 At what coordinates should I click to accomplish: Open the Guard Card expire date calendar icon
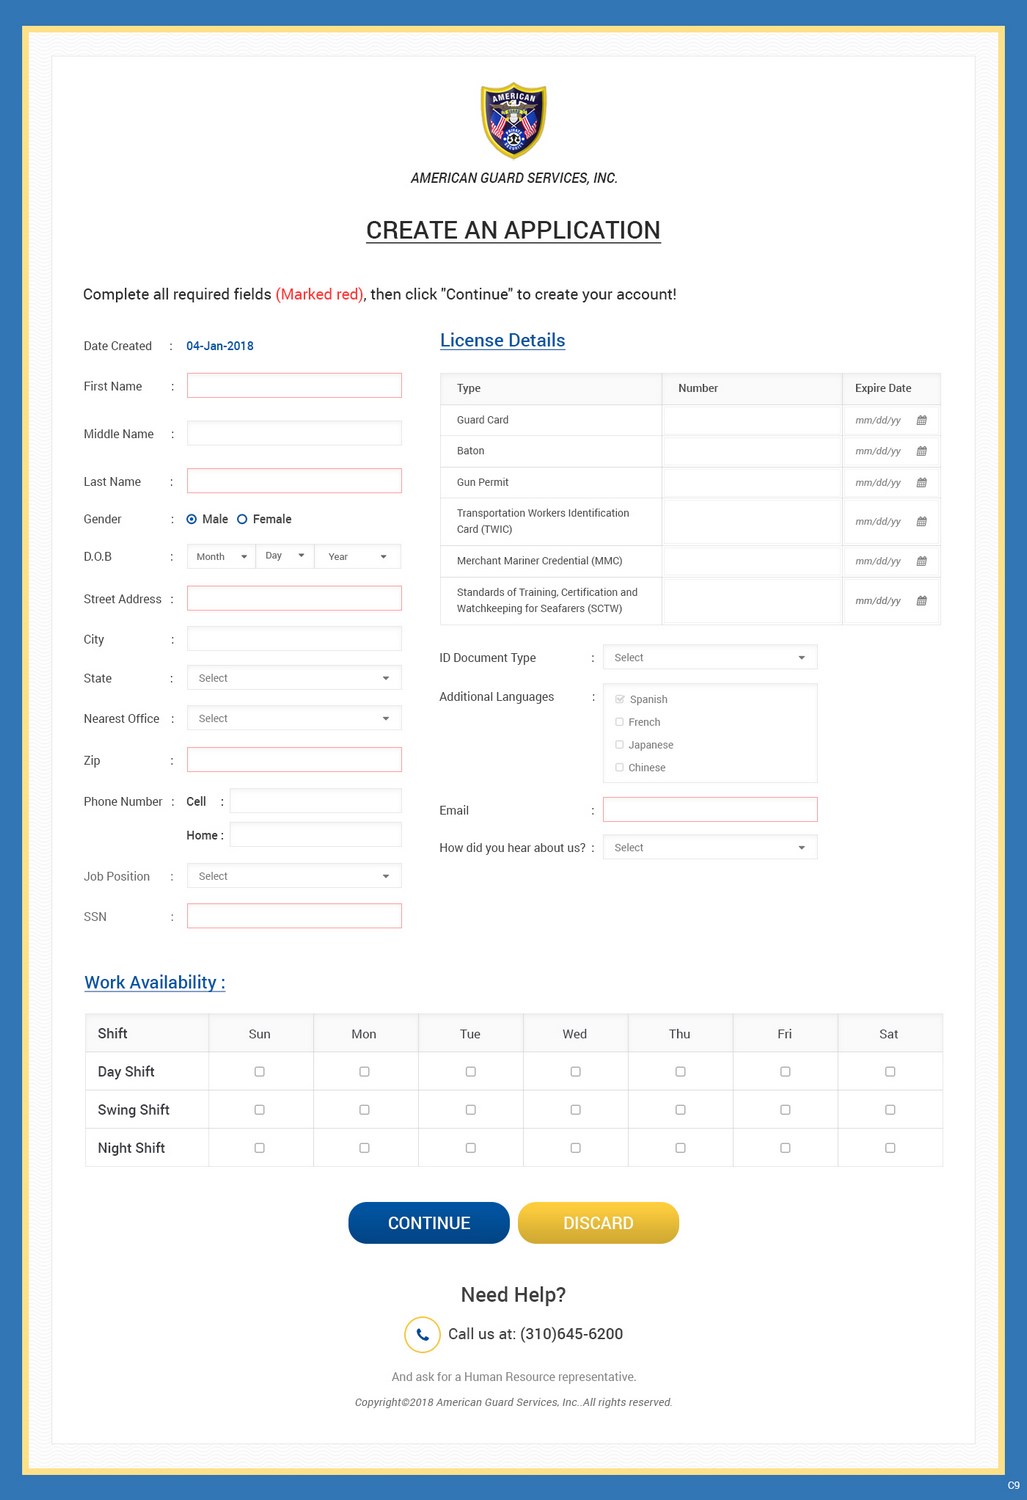point(921,420)
